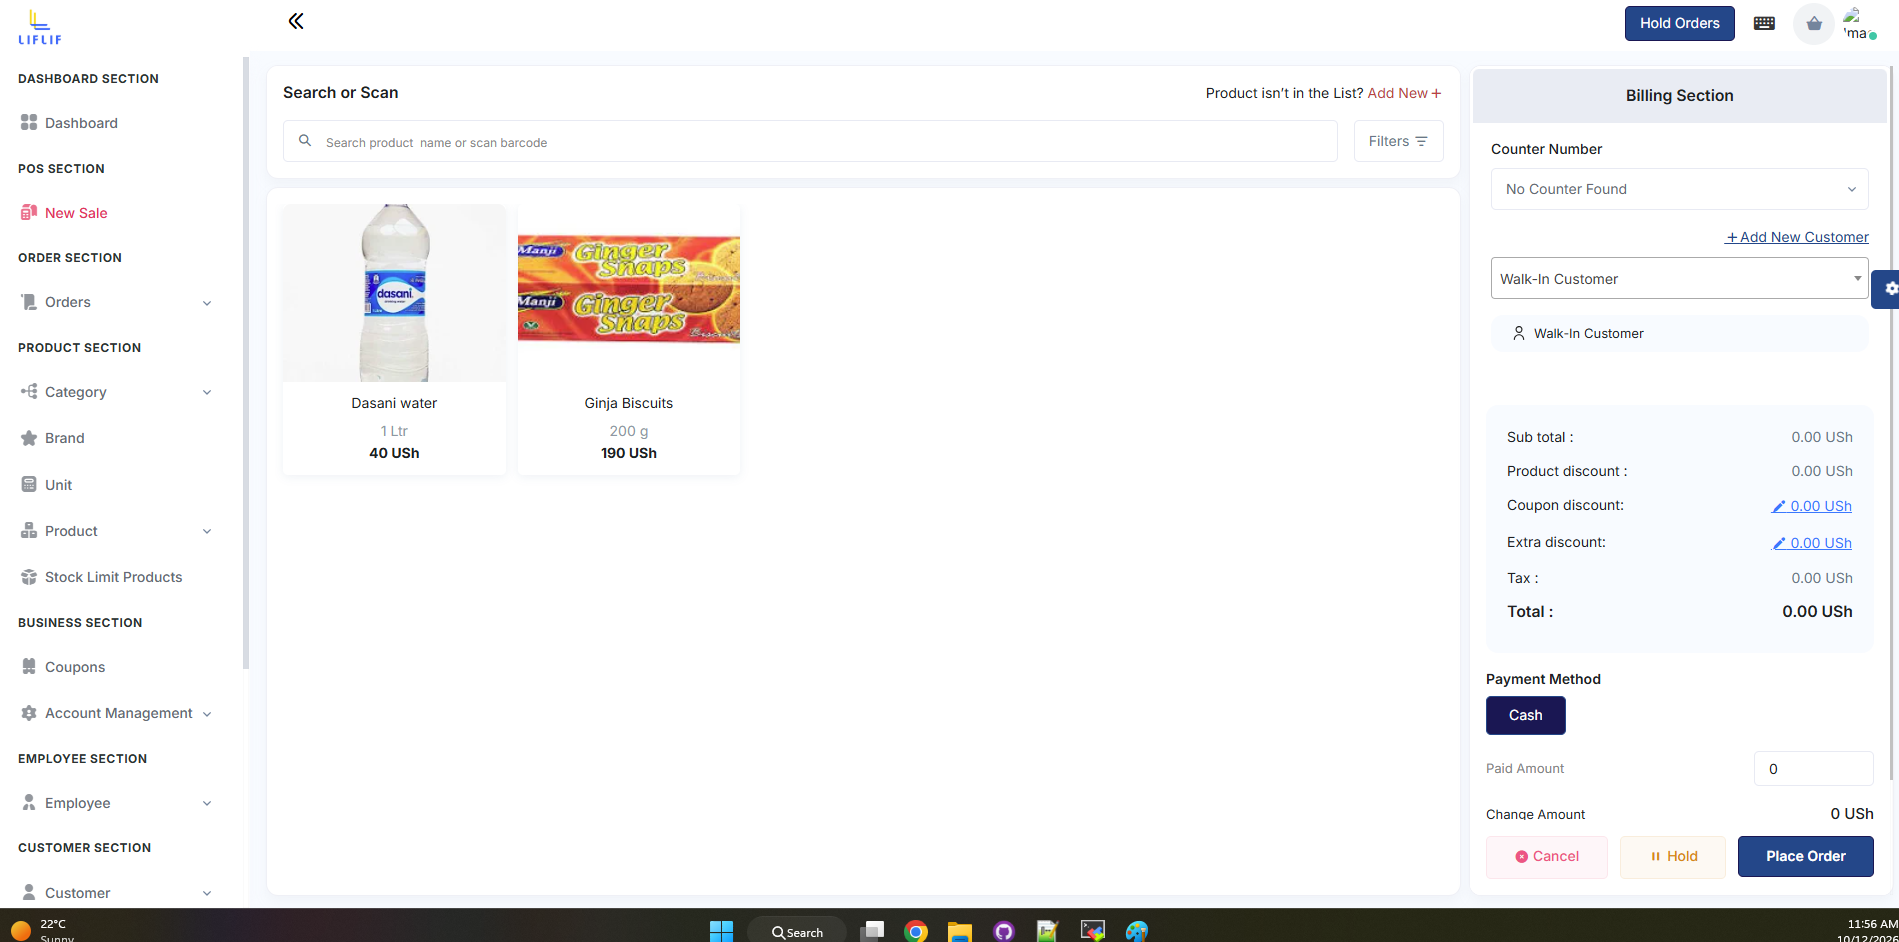1899x942 pixels.
Task: Click Hold Orders button
Action: click(x=1679, y=23)
